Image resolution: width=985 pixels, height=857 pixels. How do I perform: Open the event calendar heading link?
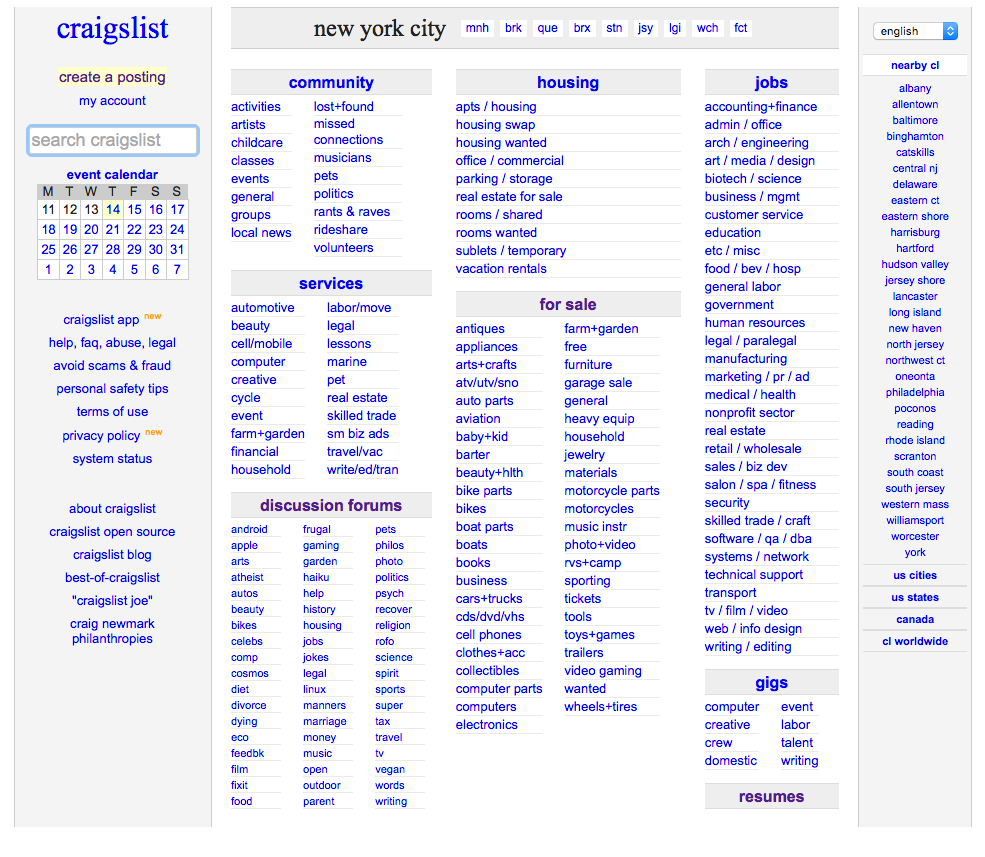112,175
